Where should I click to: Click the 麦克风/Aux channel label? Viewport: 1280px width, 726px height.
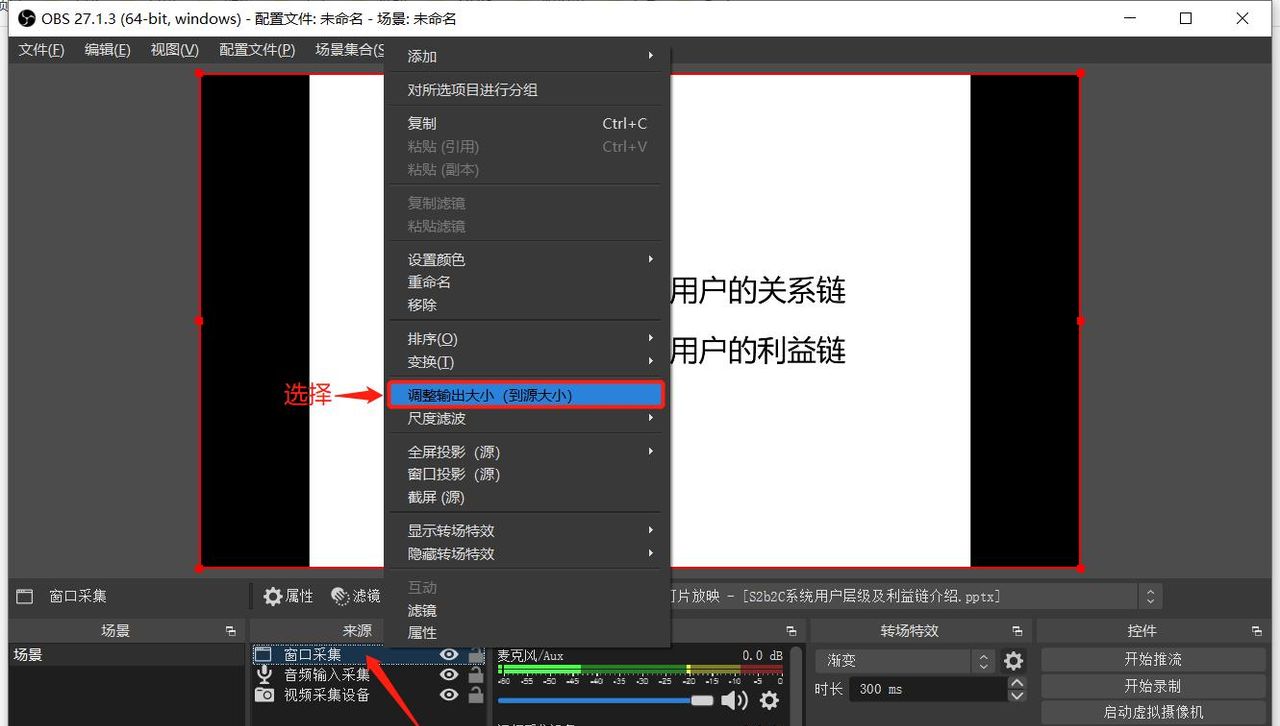[531, 656]
